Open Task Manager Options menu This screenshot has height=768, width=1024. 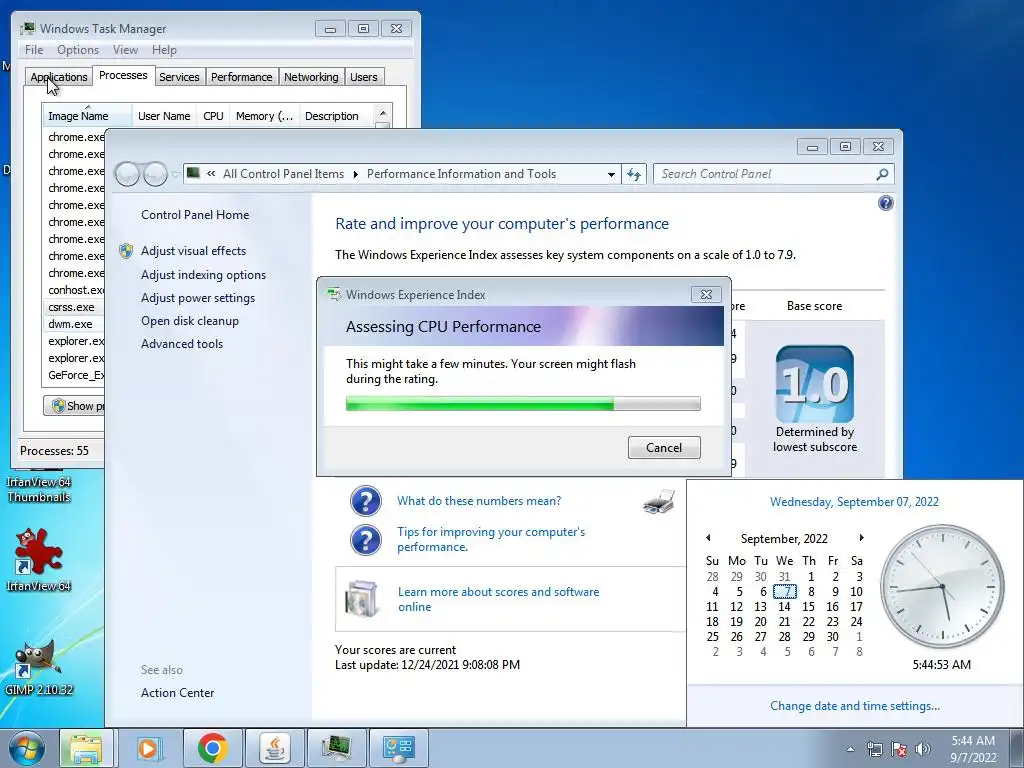[78, 50]
